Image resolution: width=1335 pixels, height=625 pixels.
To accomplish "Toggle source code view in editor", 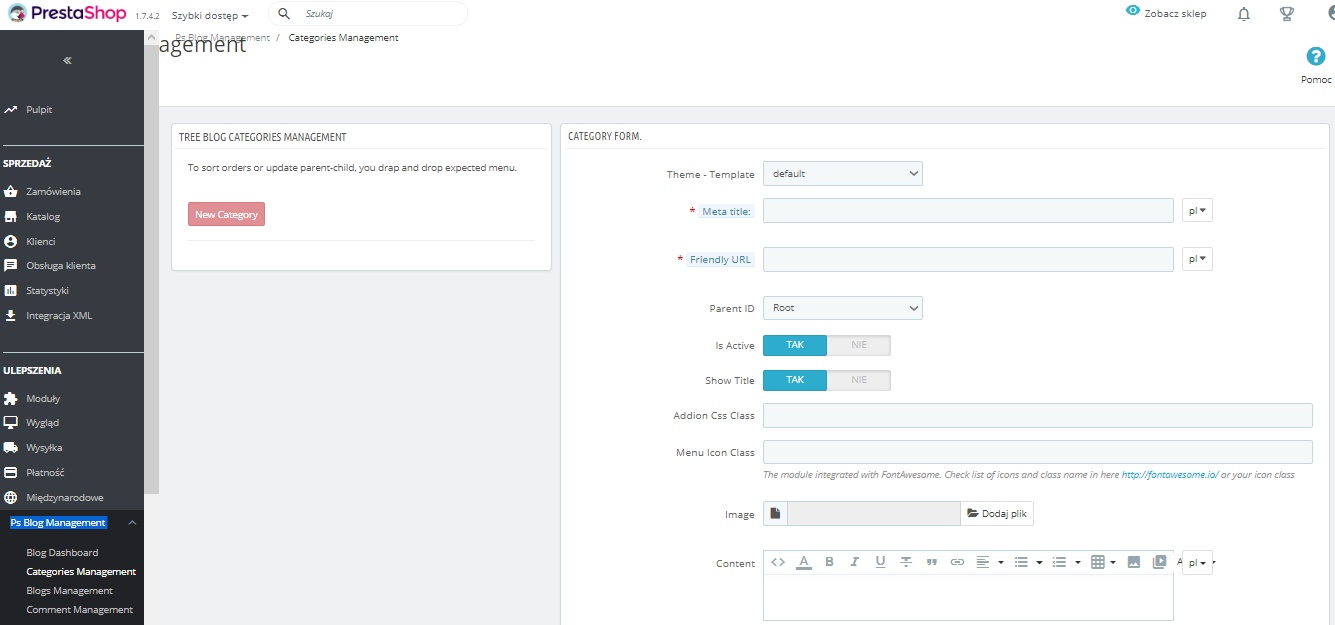I will 779,562.
